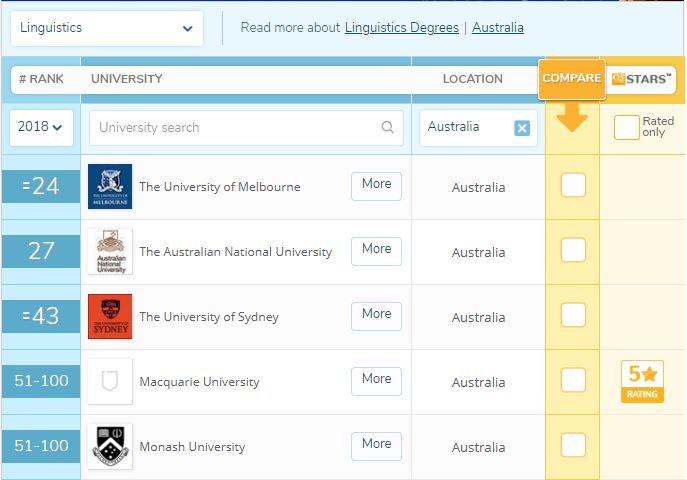The width and height of the screenshot is (687, 480).
Task: Click the =43 rank cell
Action: [41, 316]
